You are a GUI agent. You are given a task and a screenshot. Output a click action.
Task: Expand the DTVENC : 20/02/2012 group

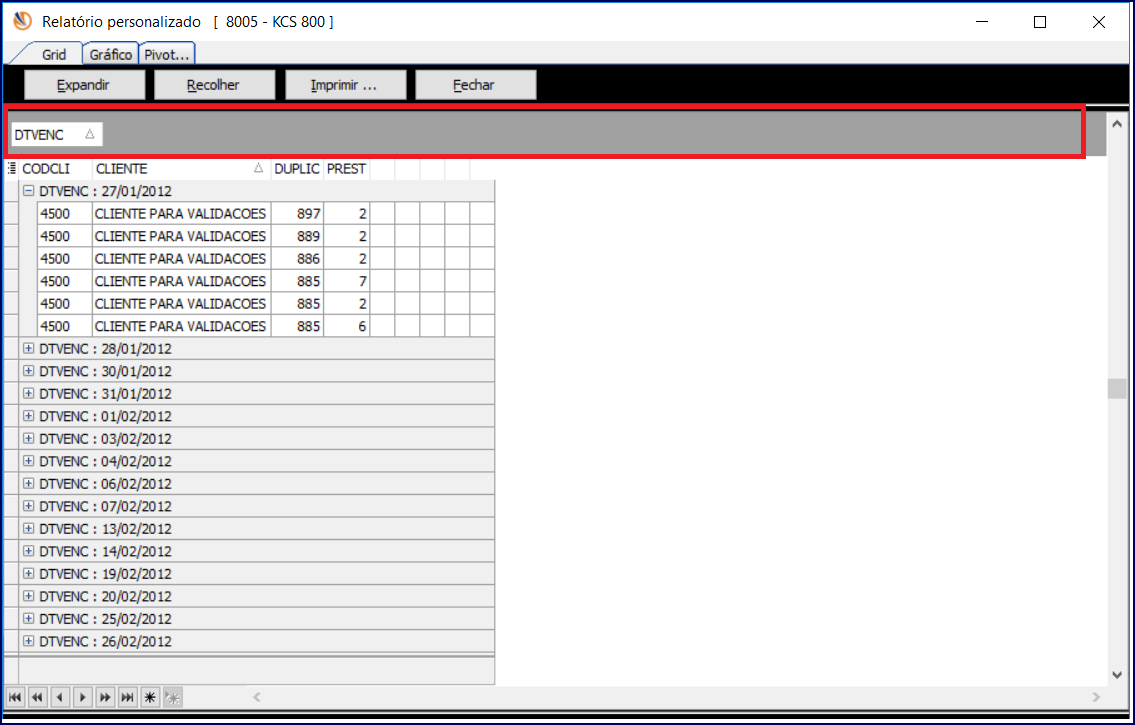[x=28, y=595]
